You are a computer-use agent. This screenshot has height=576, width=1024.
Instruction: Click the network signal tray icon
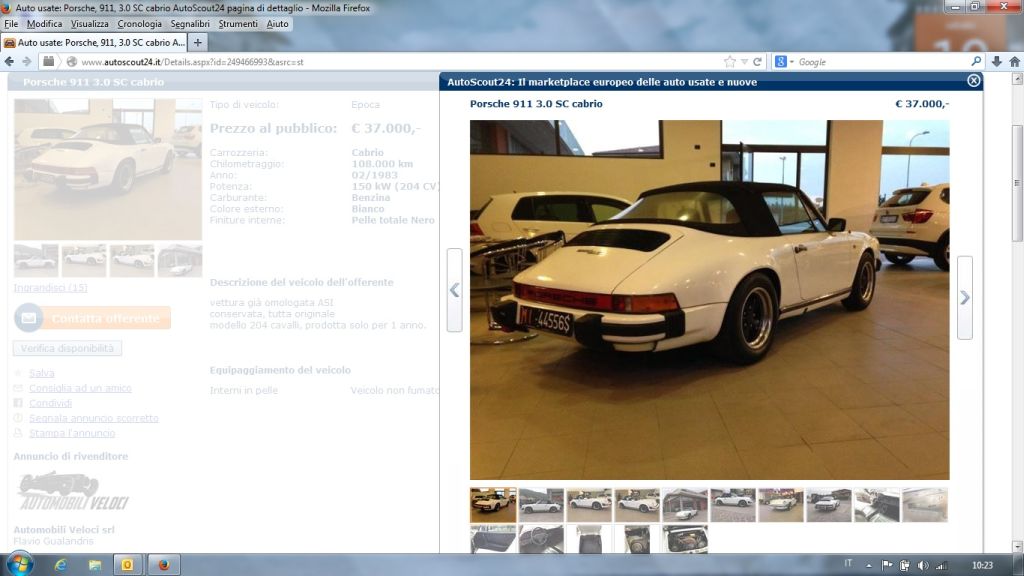pyautogui.click(x=941, y=565)
